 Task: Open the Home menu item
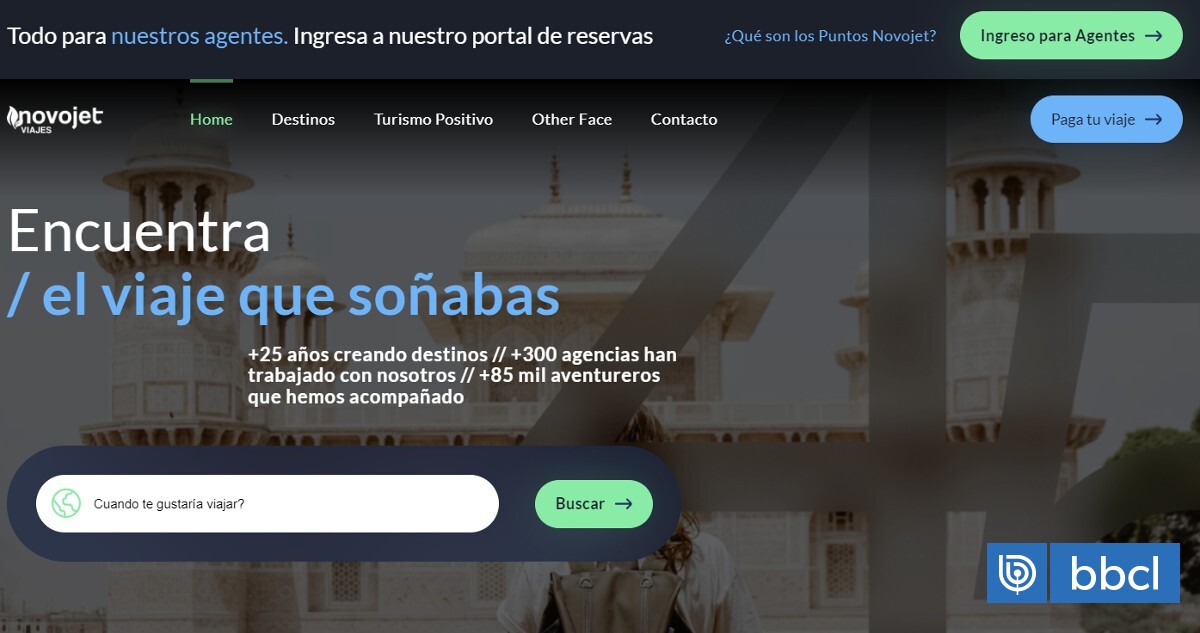coord(211,119)
